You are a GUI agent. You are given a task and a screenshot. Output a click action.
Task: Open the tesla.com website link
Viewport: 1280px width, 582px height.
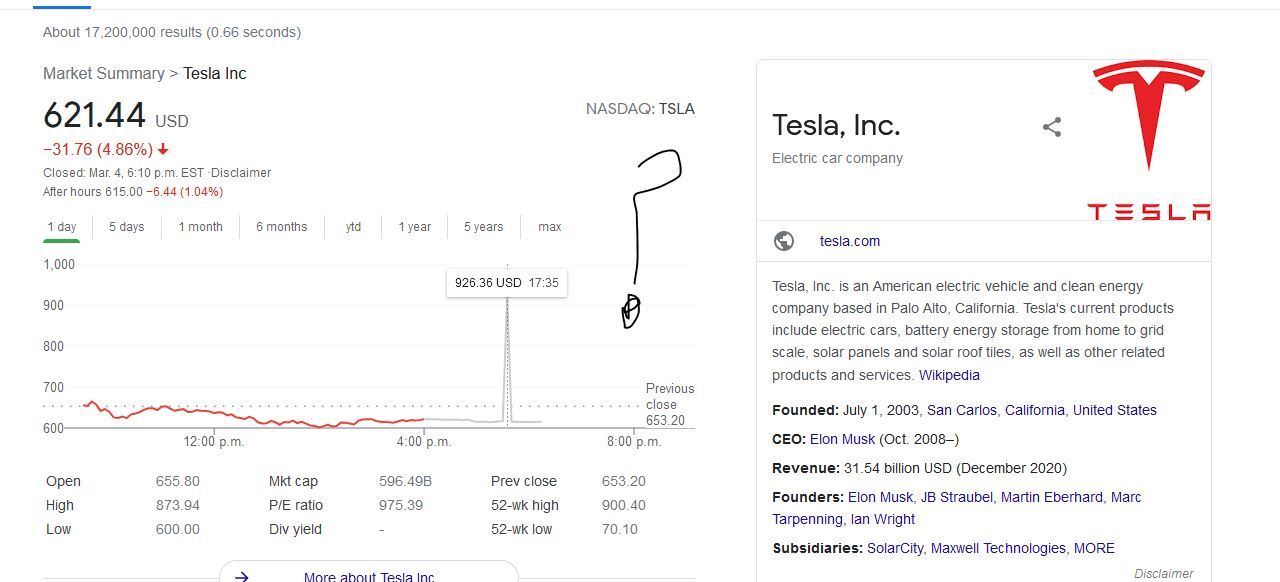(x=850, y=241)
